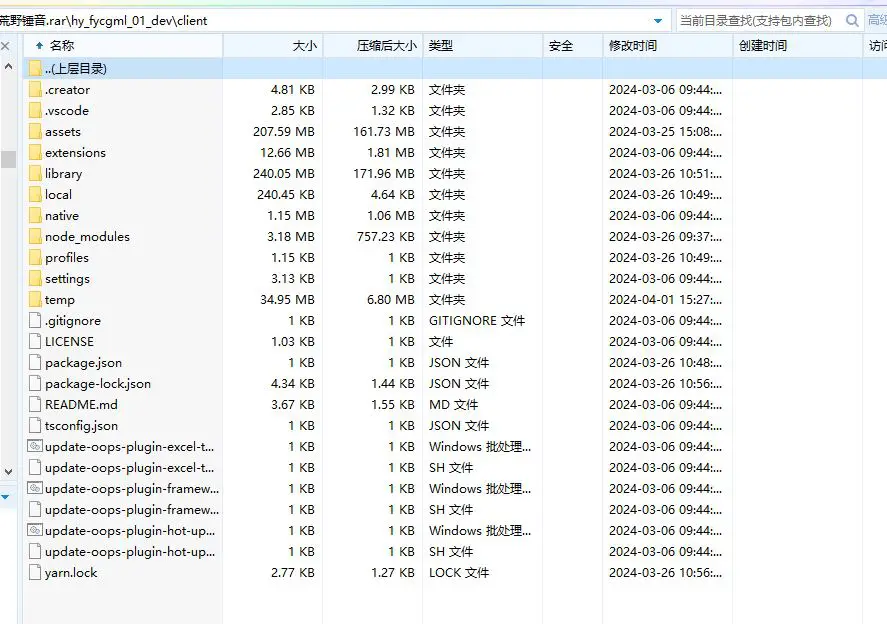Sort by the 大小 column header
This screenshot has width=887, height=624.
[273, 45]
